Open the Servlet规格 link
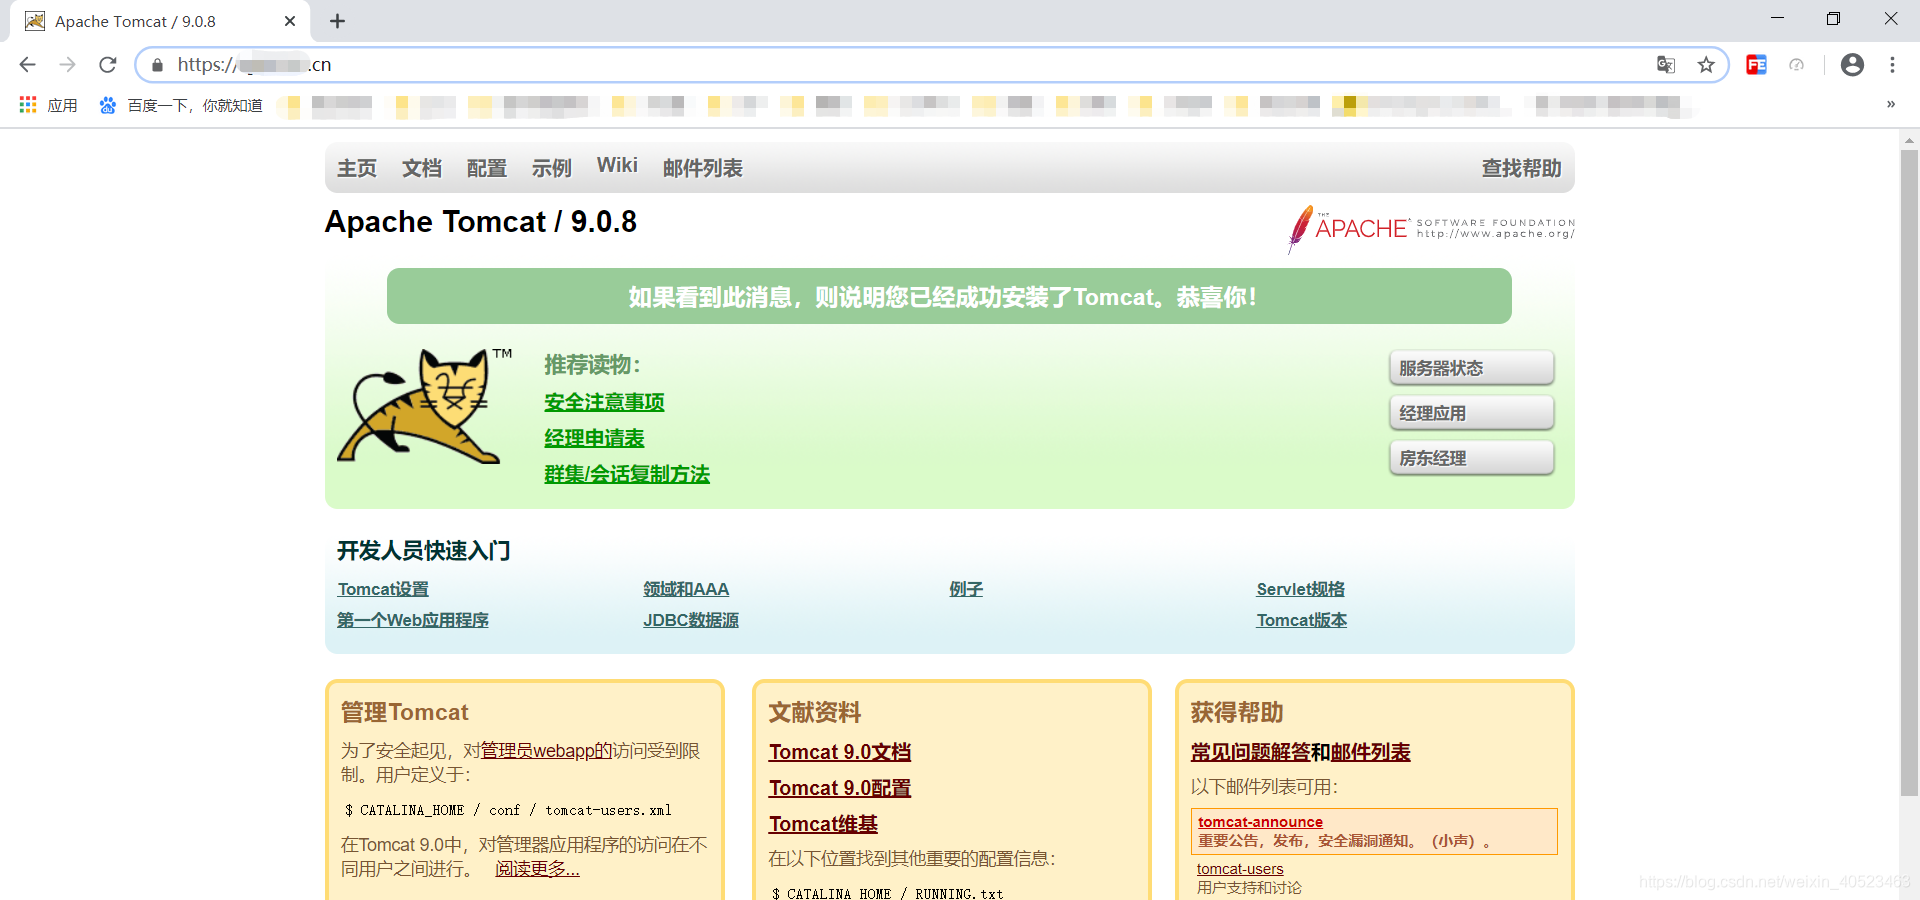Viewport: 1920px width, 900px height. pos(1301,589)
